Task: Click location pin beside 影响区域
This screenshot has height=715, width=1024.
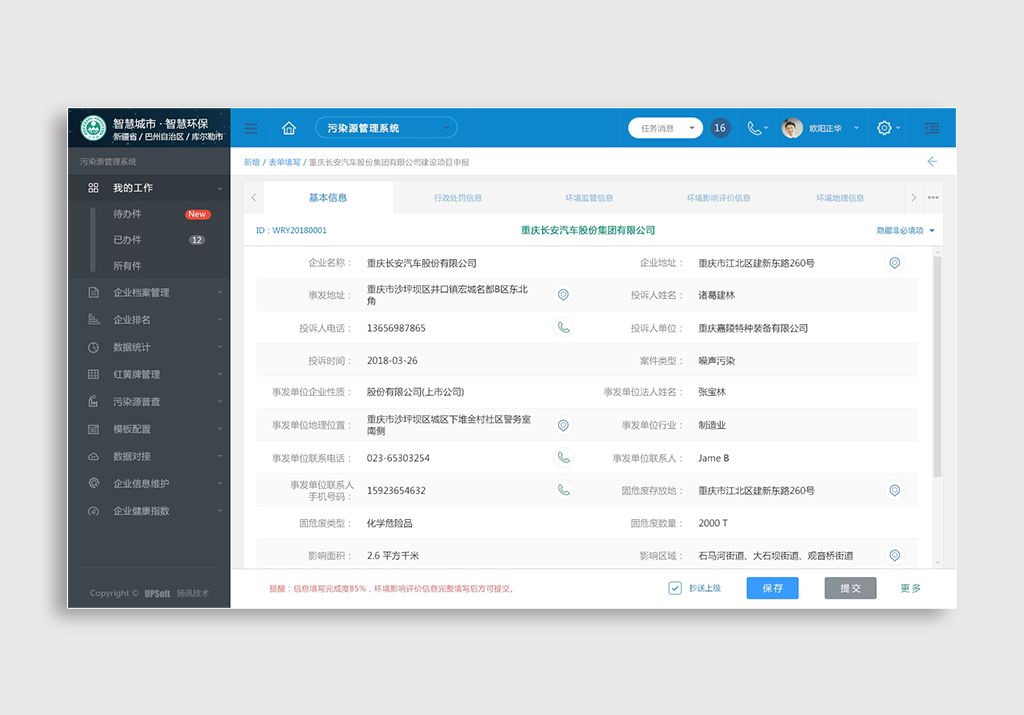Action: coord(895,555)
